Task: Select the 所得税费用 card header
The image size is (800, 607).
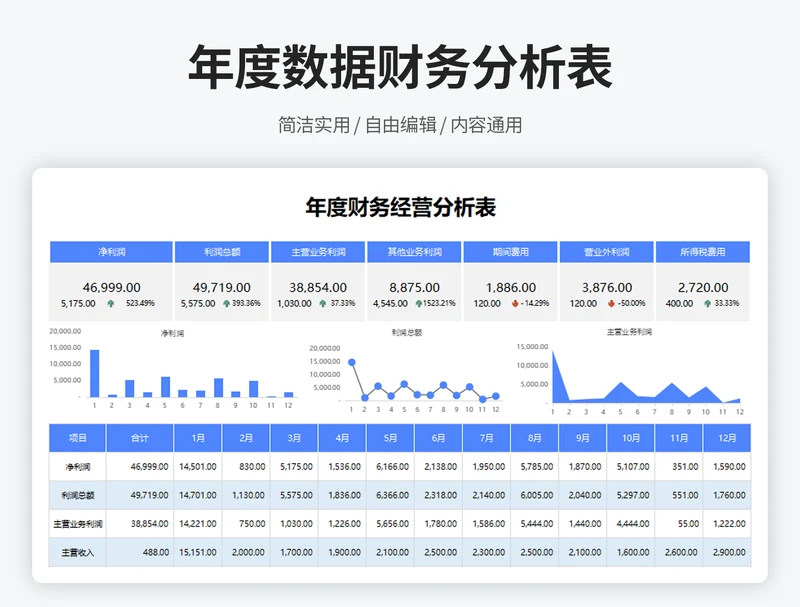Action: [x=703, y=252]
